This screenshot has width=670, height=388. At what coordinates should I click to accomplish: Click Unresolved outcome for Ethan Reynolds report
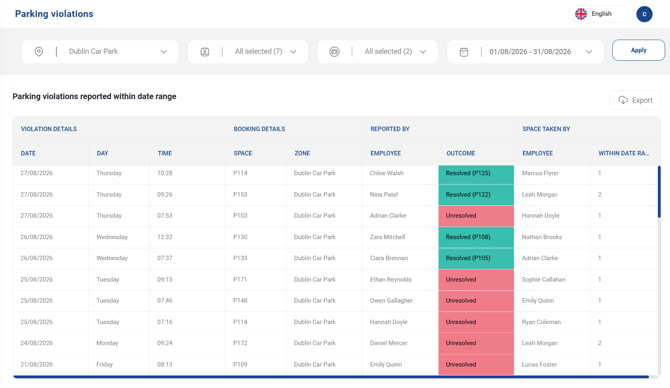pyautogui.click(x=476, y=279)
